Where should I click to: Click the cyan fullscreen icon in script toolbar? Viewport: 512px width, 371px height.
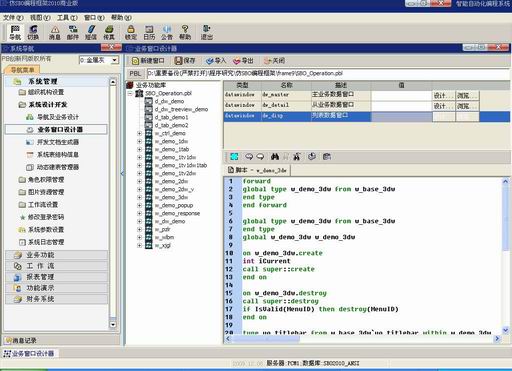pyautogui.click(x=234, y=156)
